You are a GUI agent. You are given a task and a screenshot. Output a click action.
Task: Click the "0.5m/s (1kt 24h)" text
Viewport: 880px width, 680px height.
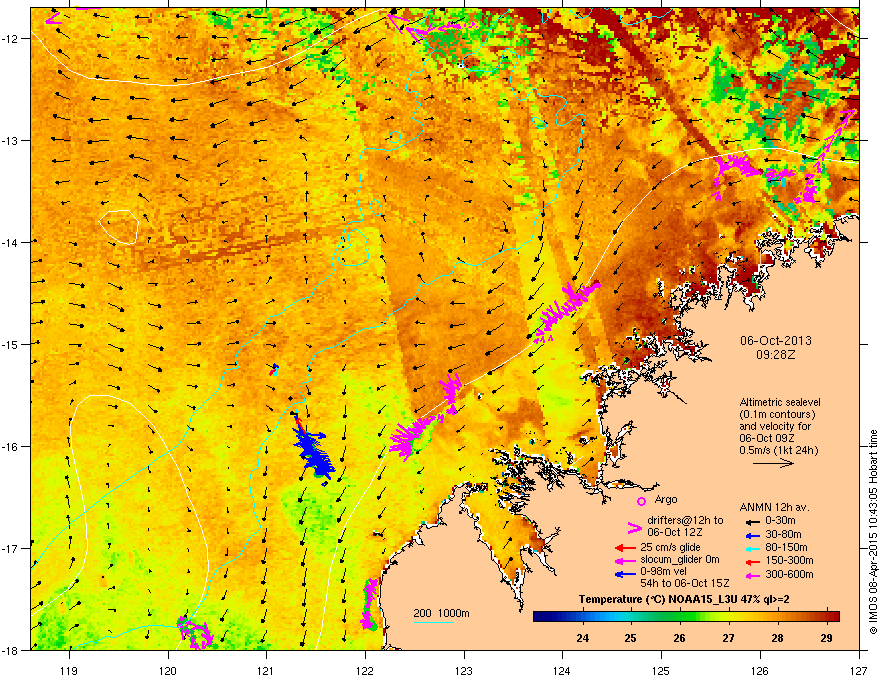[778, 450]
